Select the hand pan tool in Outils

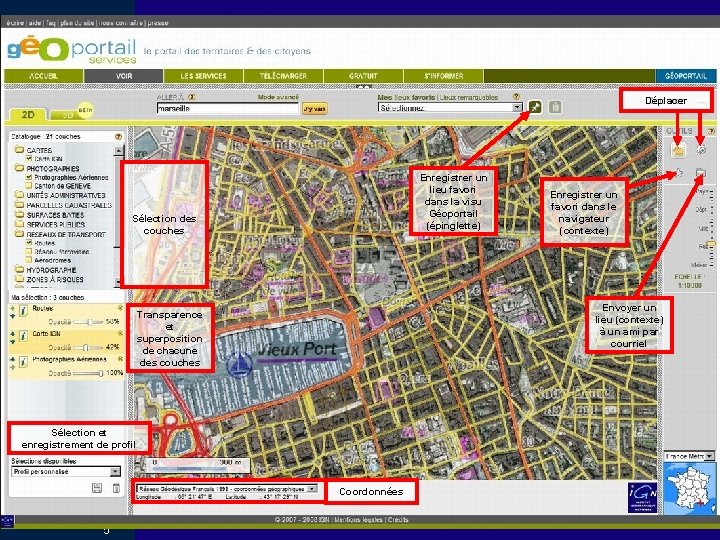pos(678,149)
